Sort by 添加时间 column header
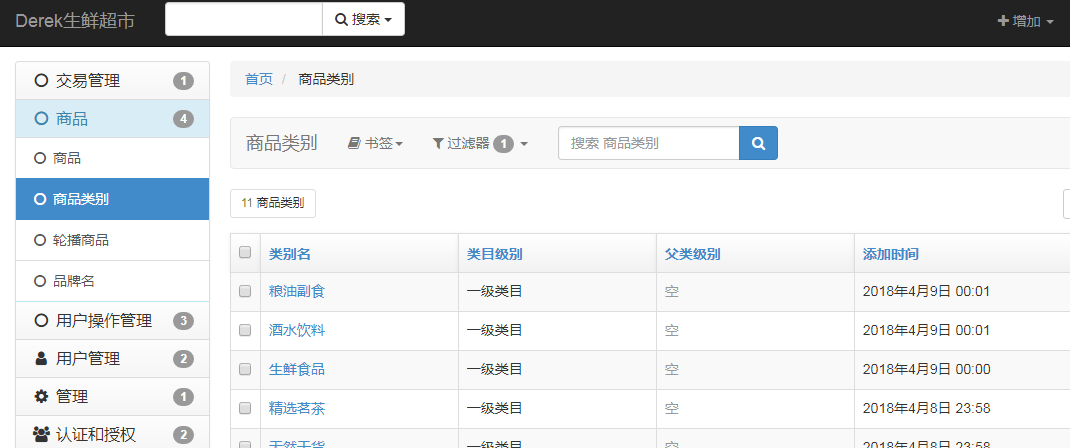 [891, 254]
